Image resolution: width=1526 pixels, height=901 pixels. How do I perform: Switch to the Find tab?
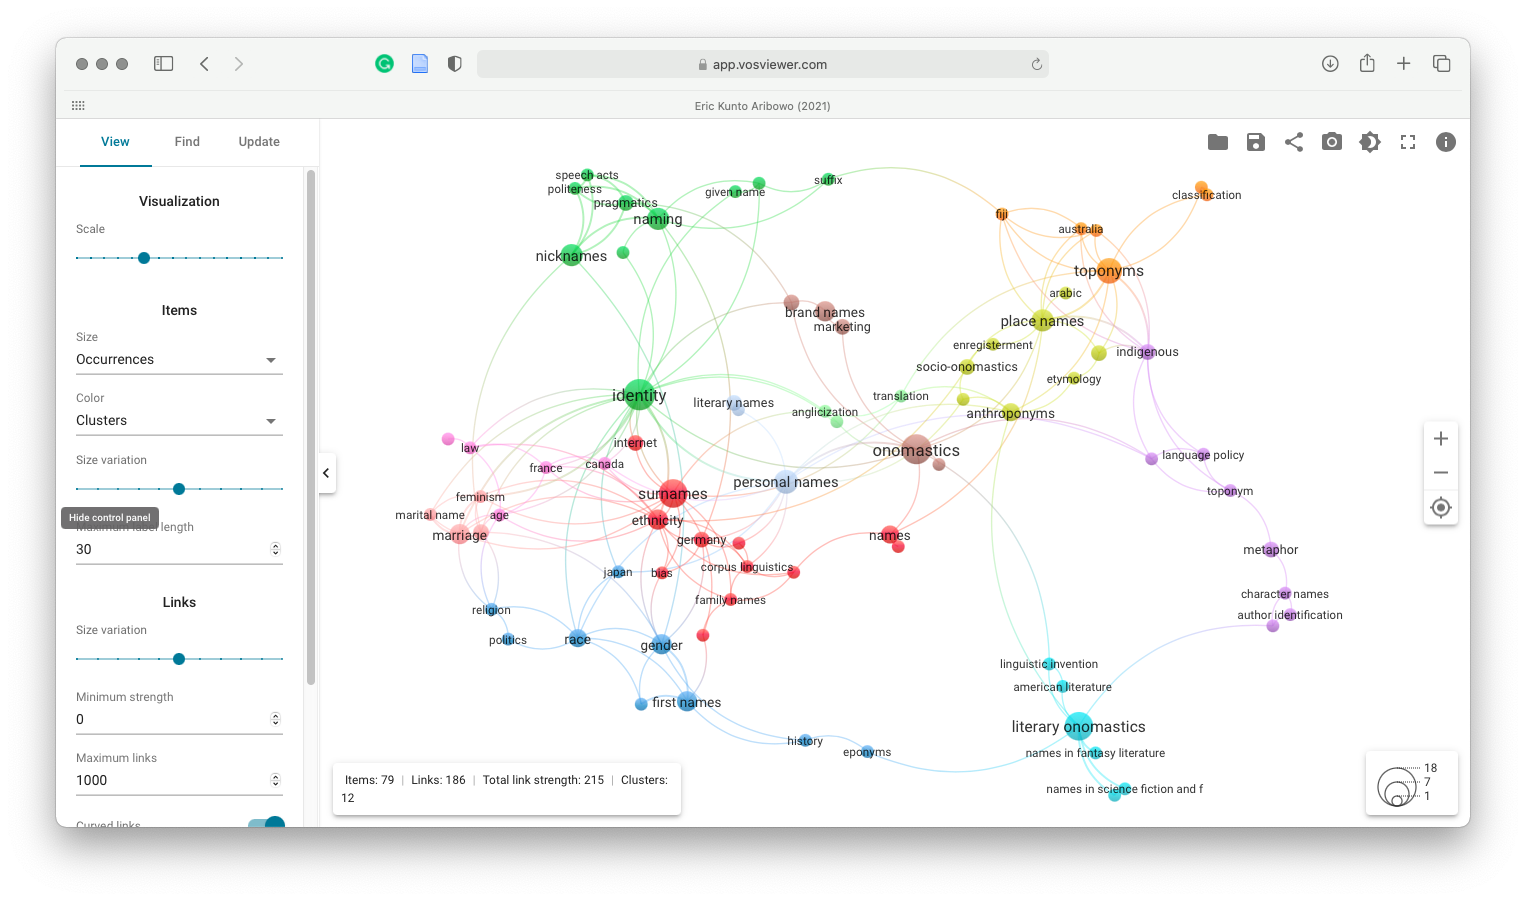click(x=187, y=141)
